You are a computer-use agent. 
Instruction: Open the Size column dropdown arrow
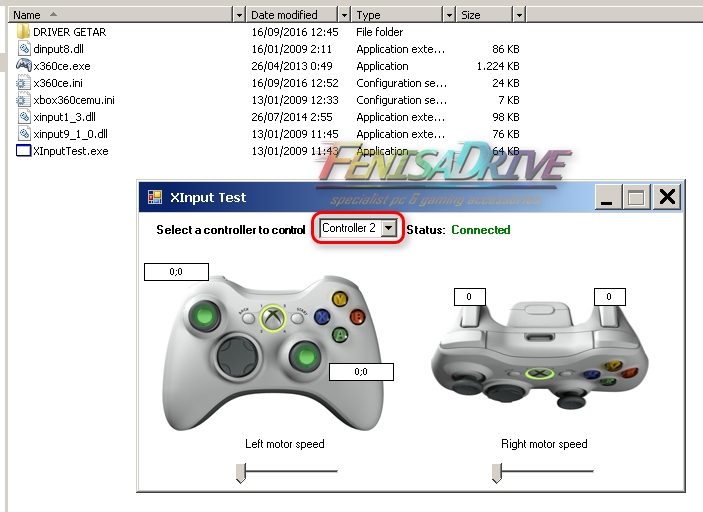click(x=519, y=15)
